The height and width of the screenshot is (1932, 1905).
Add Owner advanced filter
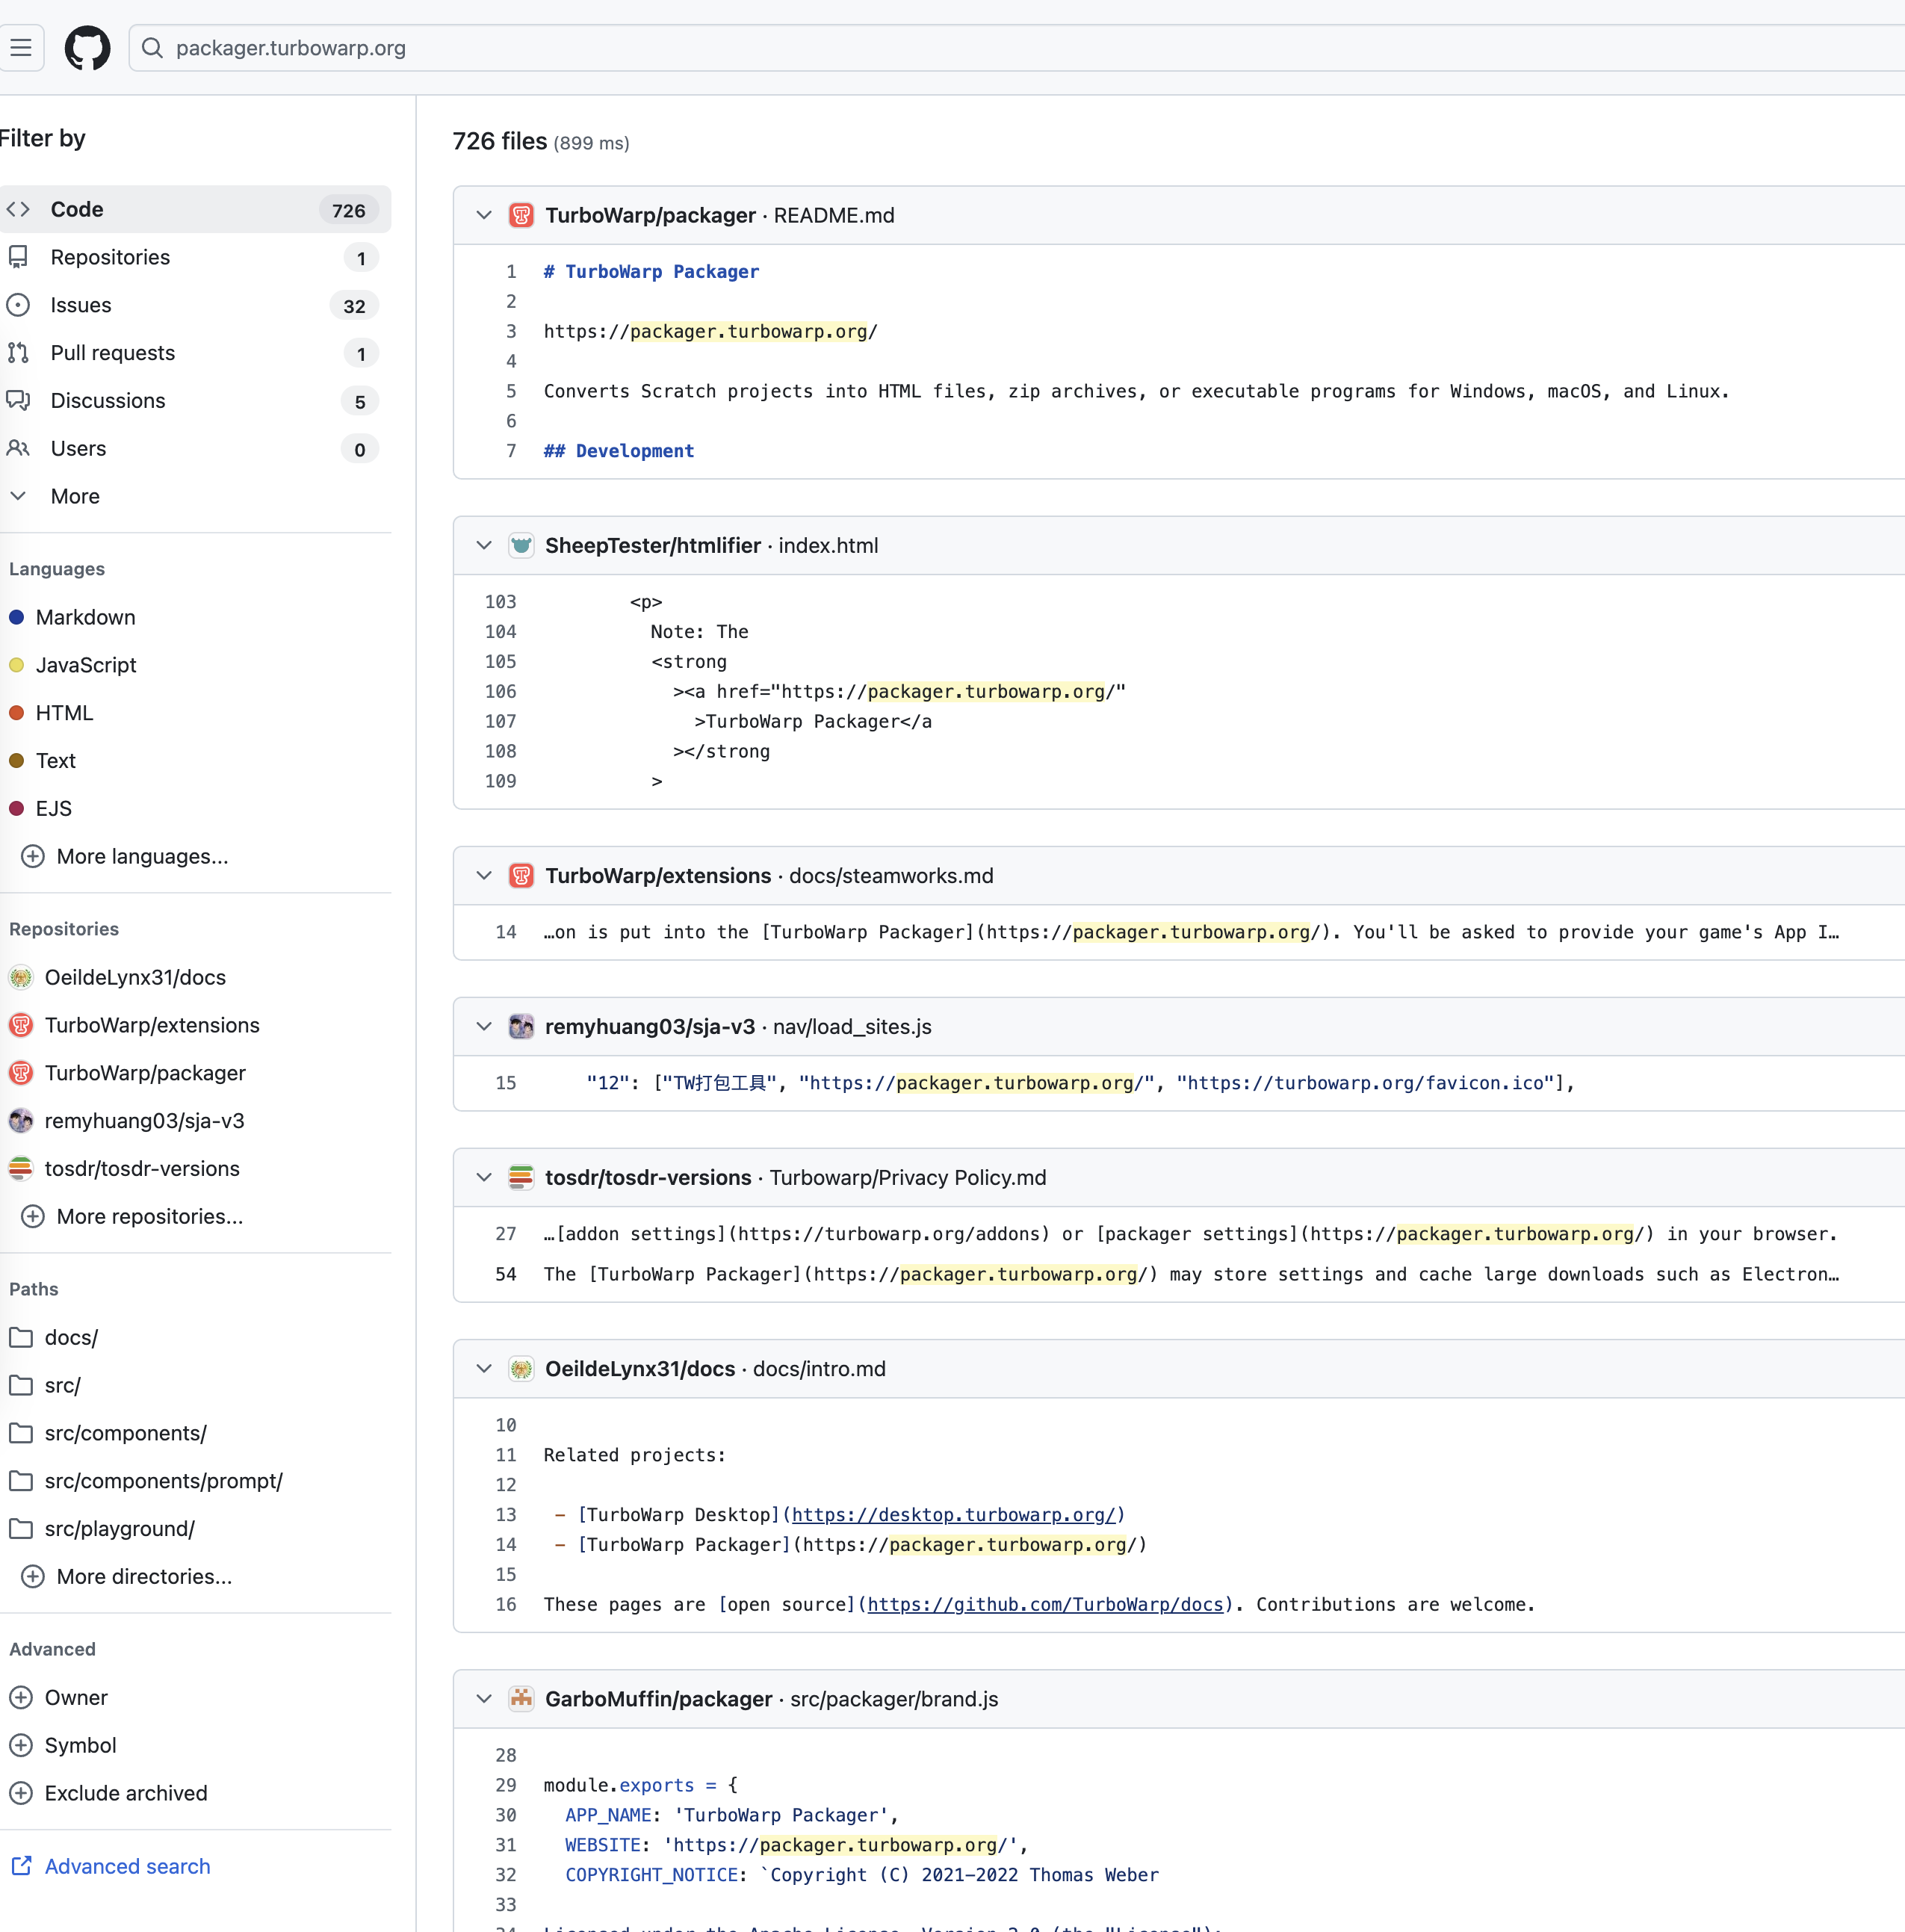58,1697
